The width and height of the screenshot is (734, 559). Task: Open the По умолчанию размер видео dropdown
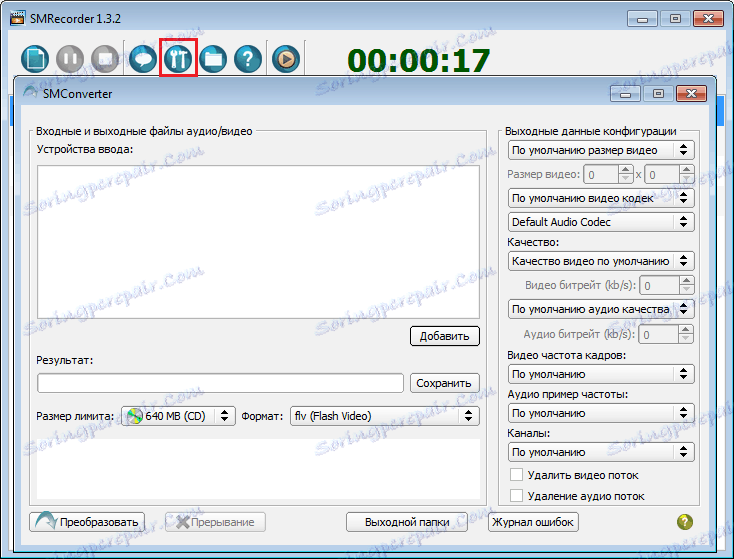601,150
